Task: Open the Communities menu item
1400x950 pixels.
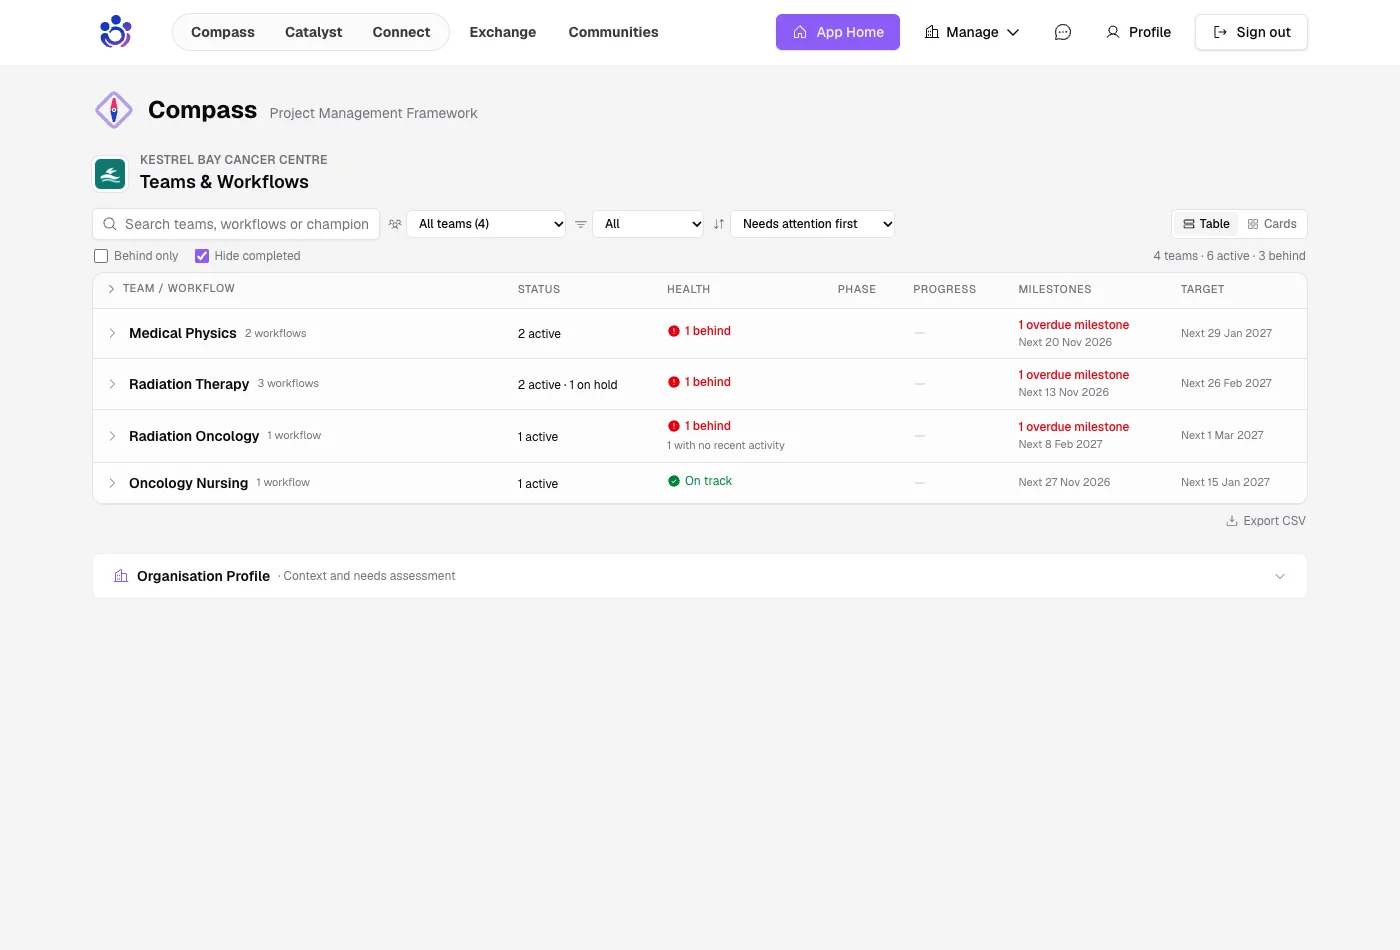Action: coord(614,32)
